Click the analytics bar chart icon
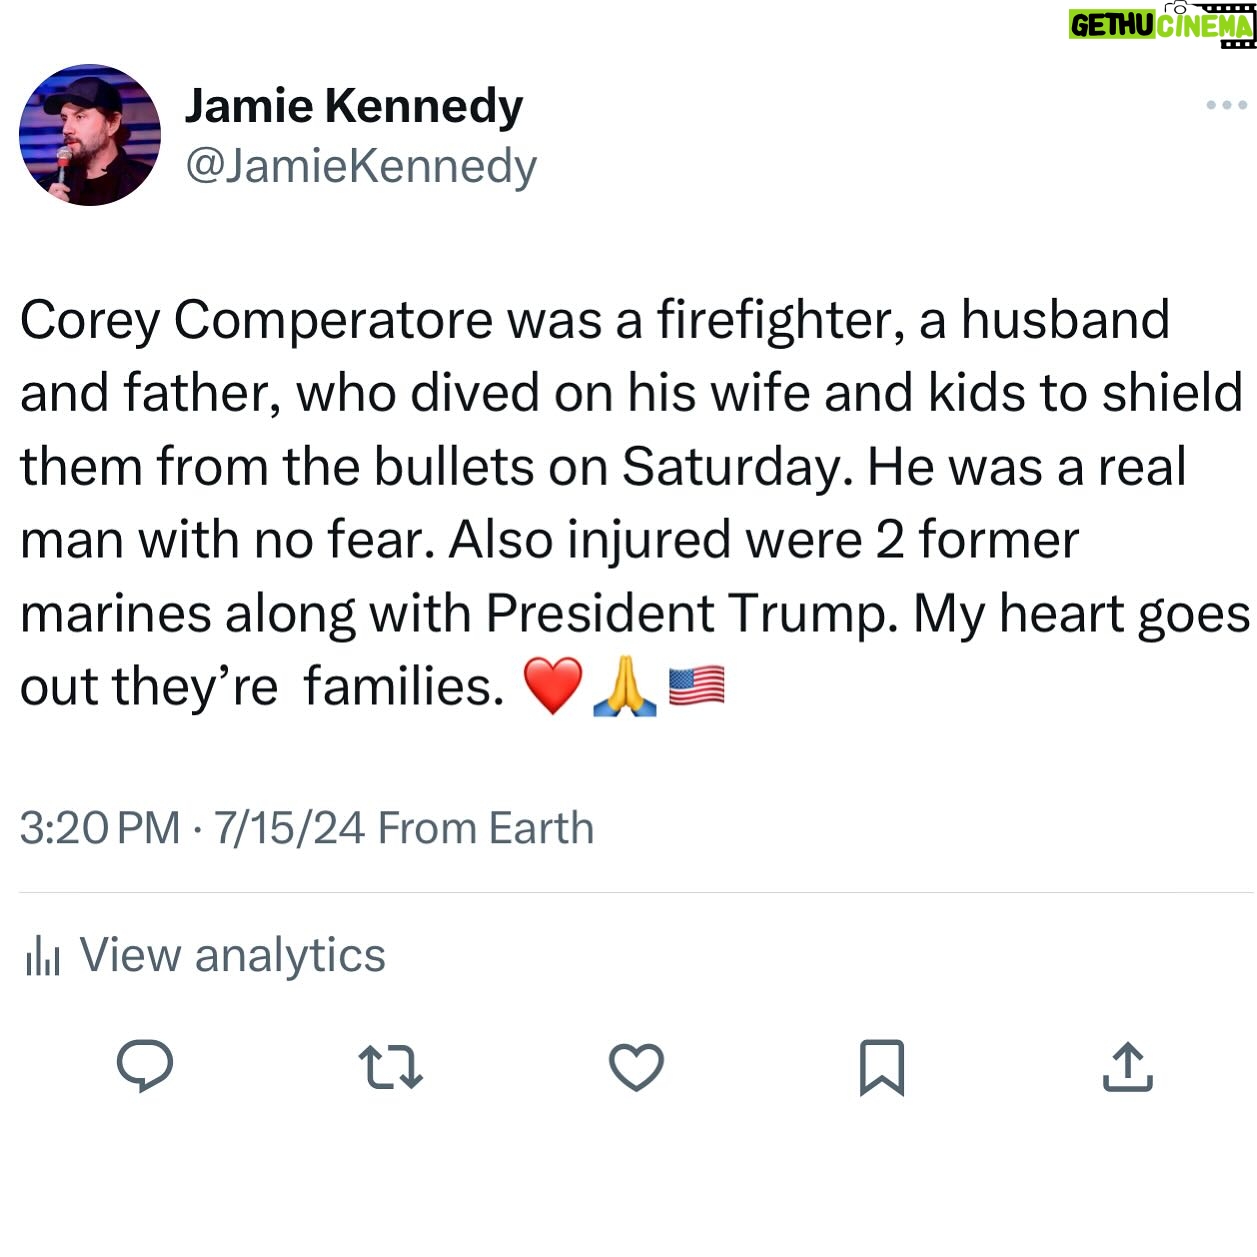1257x1257 pixels. pos(42,956)
